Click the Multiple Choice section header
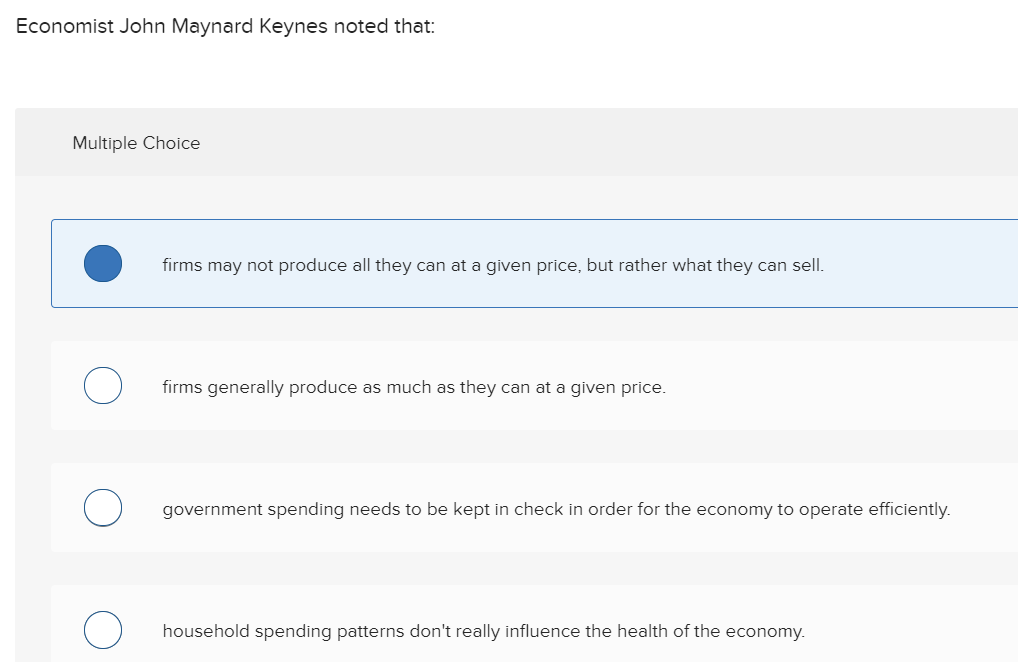The height and width of the screenshot is (662, 1018). click(x=136, y=142)
